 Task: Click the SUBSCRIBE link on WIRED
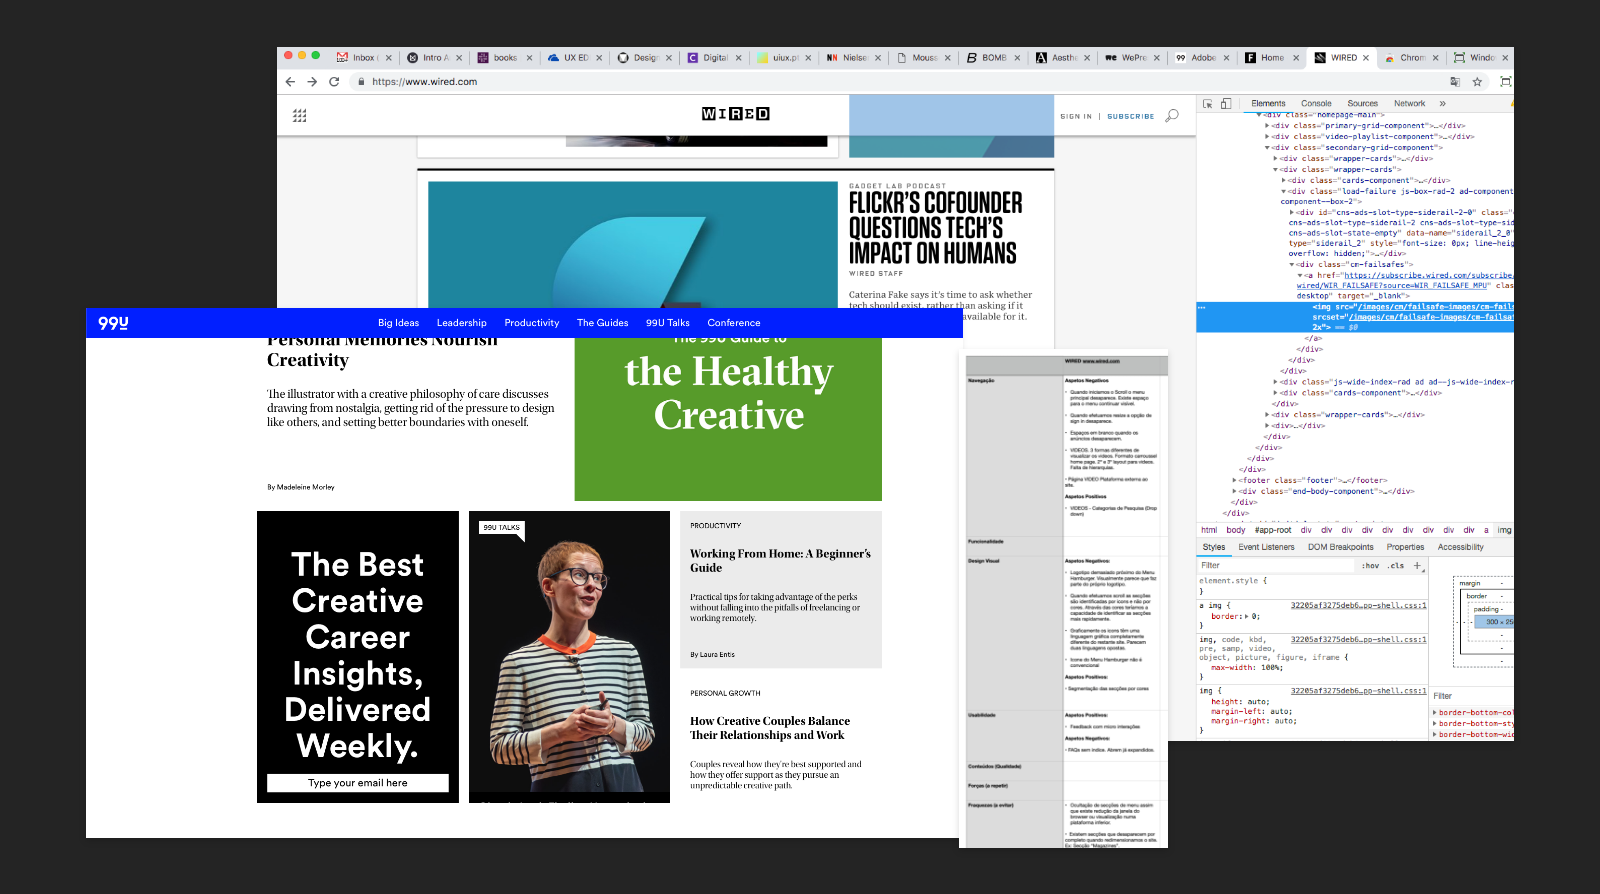coord(1130,117)
